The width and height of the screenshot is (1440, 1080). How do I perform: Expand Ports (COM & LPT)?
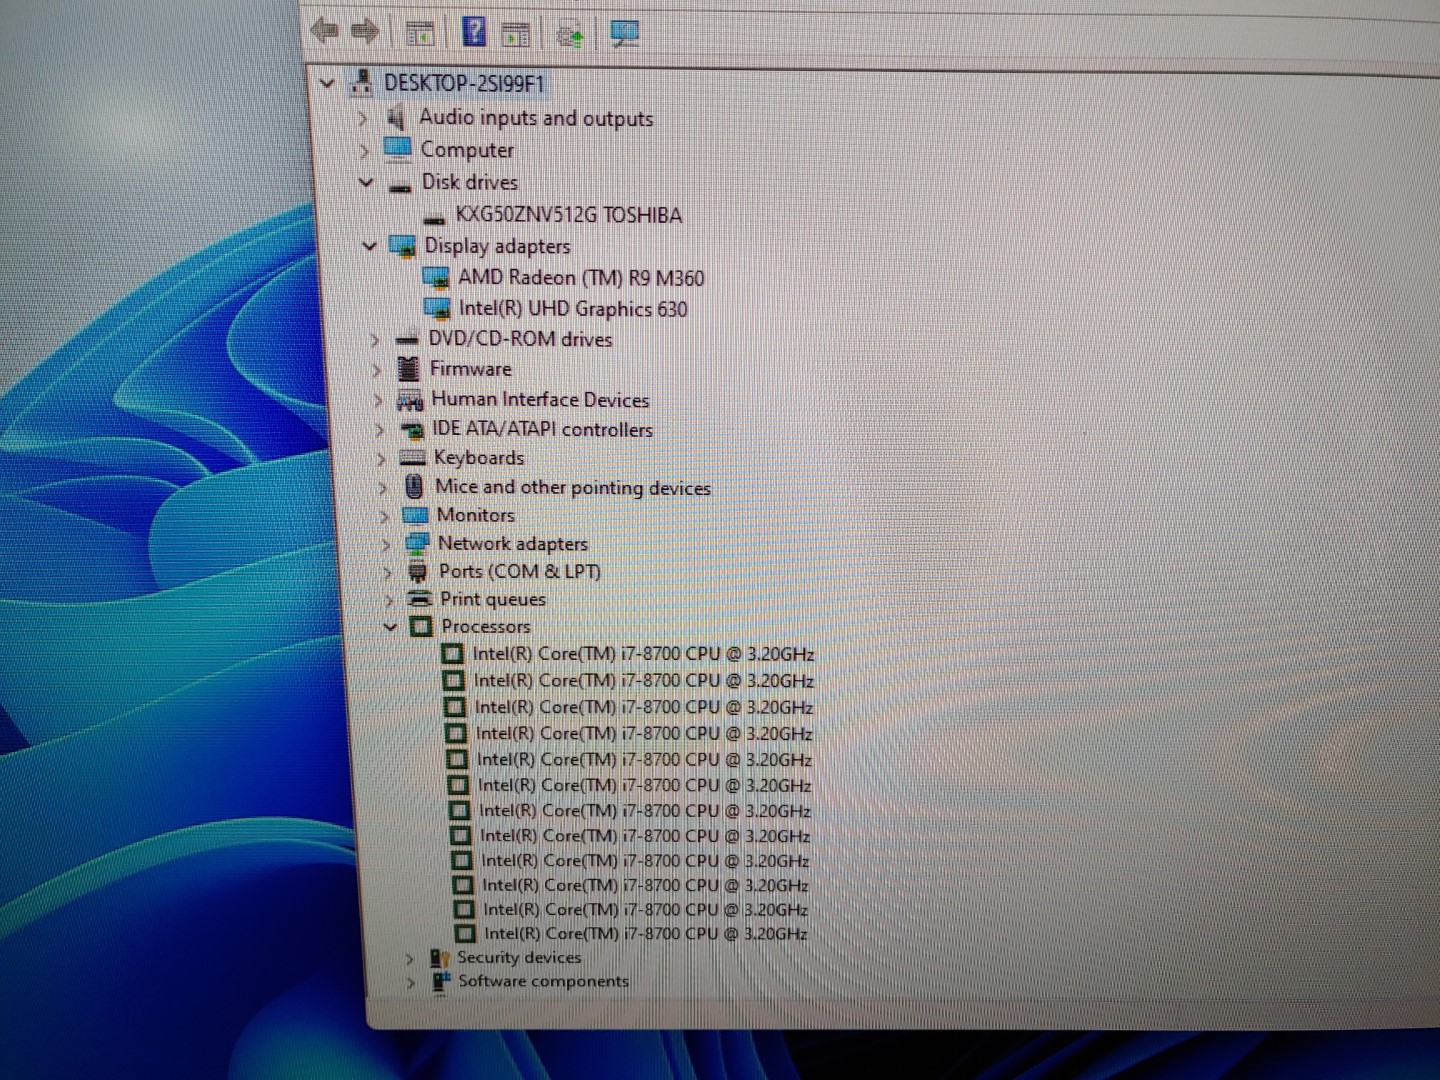point(387,573)
